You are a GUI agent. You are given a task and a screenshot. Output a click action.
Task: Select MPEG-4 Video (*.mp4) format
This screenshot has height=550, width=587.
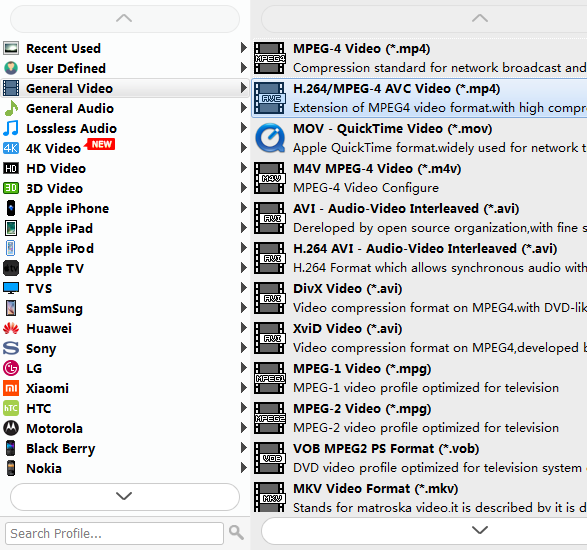pos(419,58)
